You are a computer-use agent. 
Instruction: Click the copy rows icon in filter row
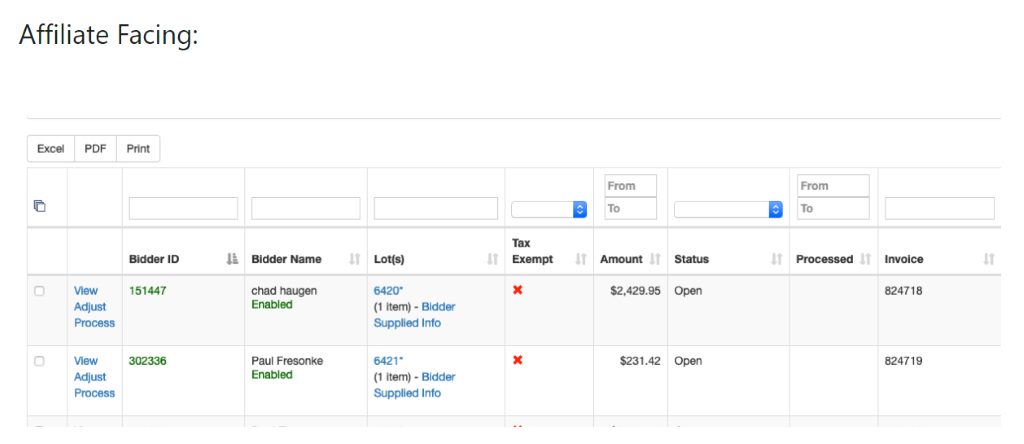40,206
